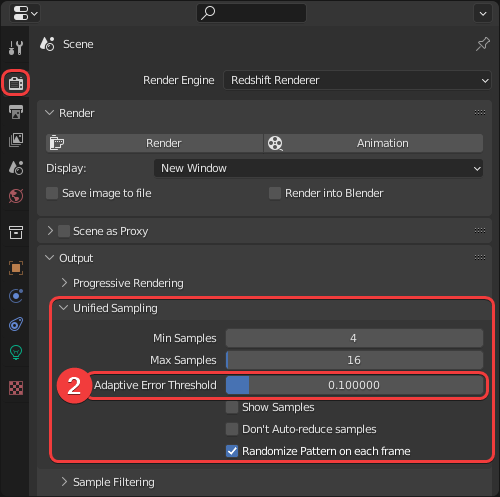500x497 pixels.
Task: Open the Render Engine dropdown
Action: (x=357, y=80)
